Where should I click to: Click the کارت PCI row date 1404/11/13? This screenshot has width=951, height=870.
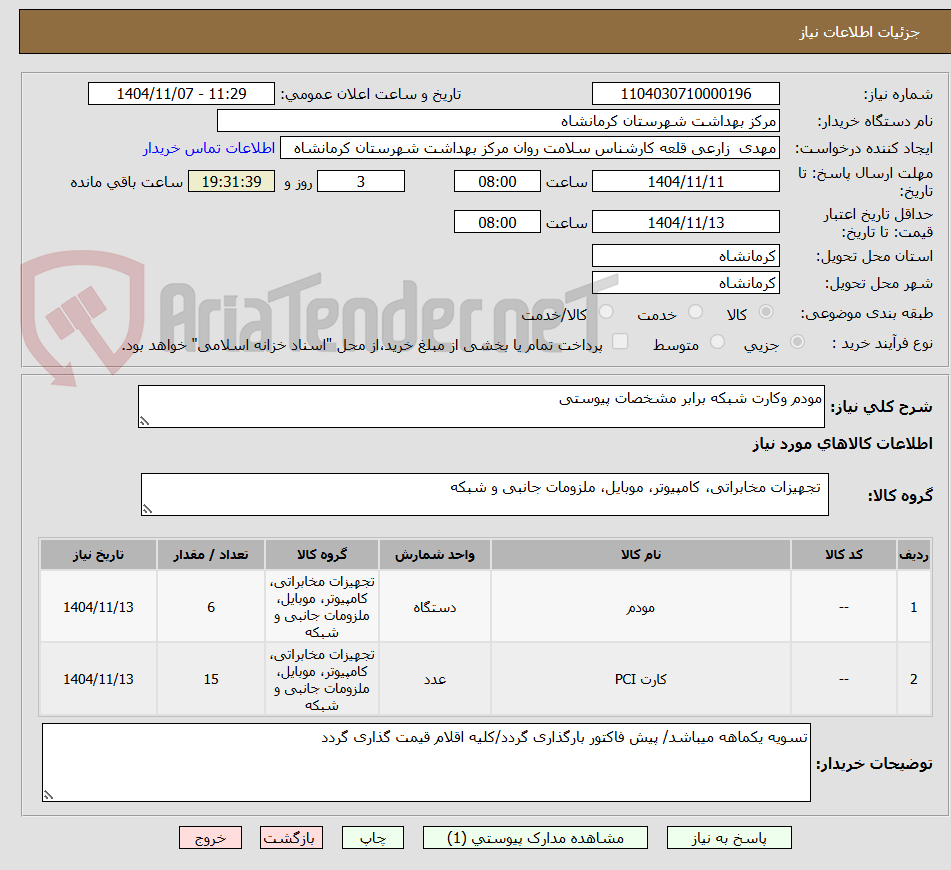pos(98,679)
